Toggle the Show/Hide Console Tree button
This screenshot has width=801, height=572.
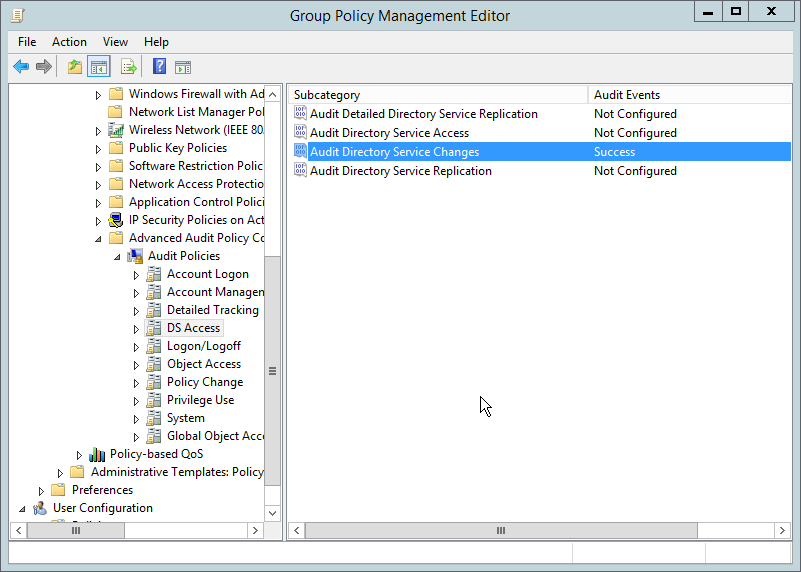click(x=99, y=67)
